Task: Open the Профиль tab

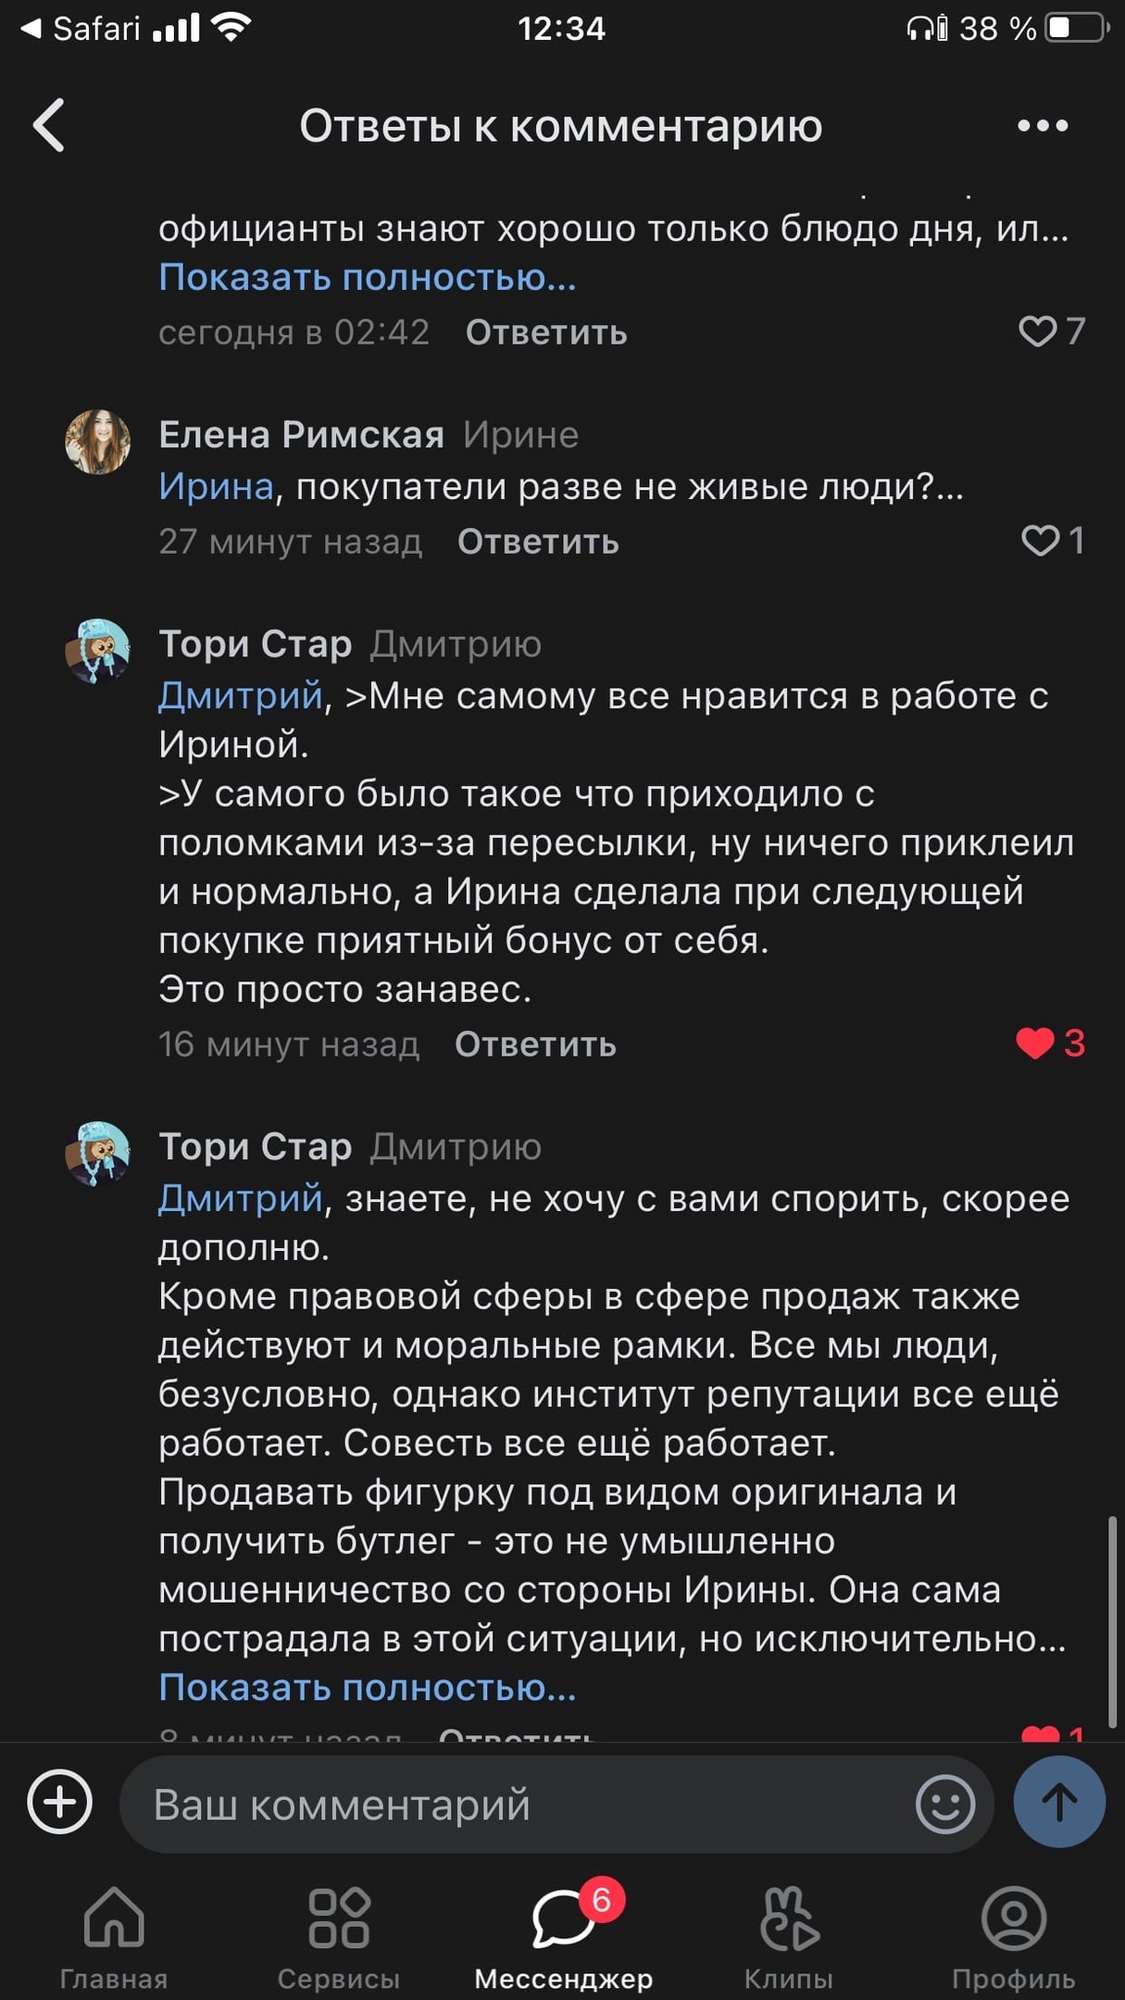Action: point(1013,1934)
